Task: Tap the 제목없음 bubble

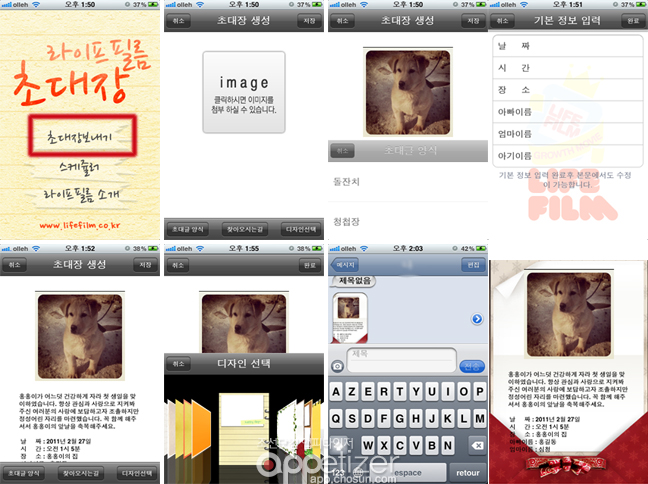Action: point(355,281)
